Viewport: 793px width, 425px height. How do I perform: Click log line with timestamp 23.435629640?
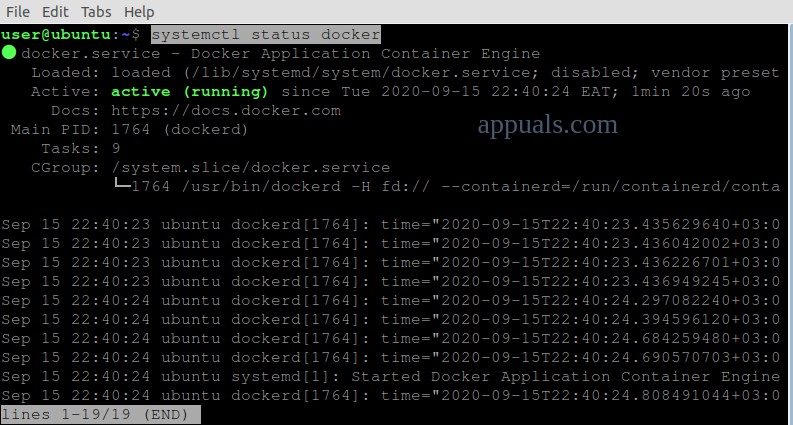coord(390,225)
